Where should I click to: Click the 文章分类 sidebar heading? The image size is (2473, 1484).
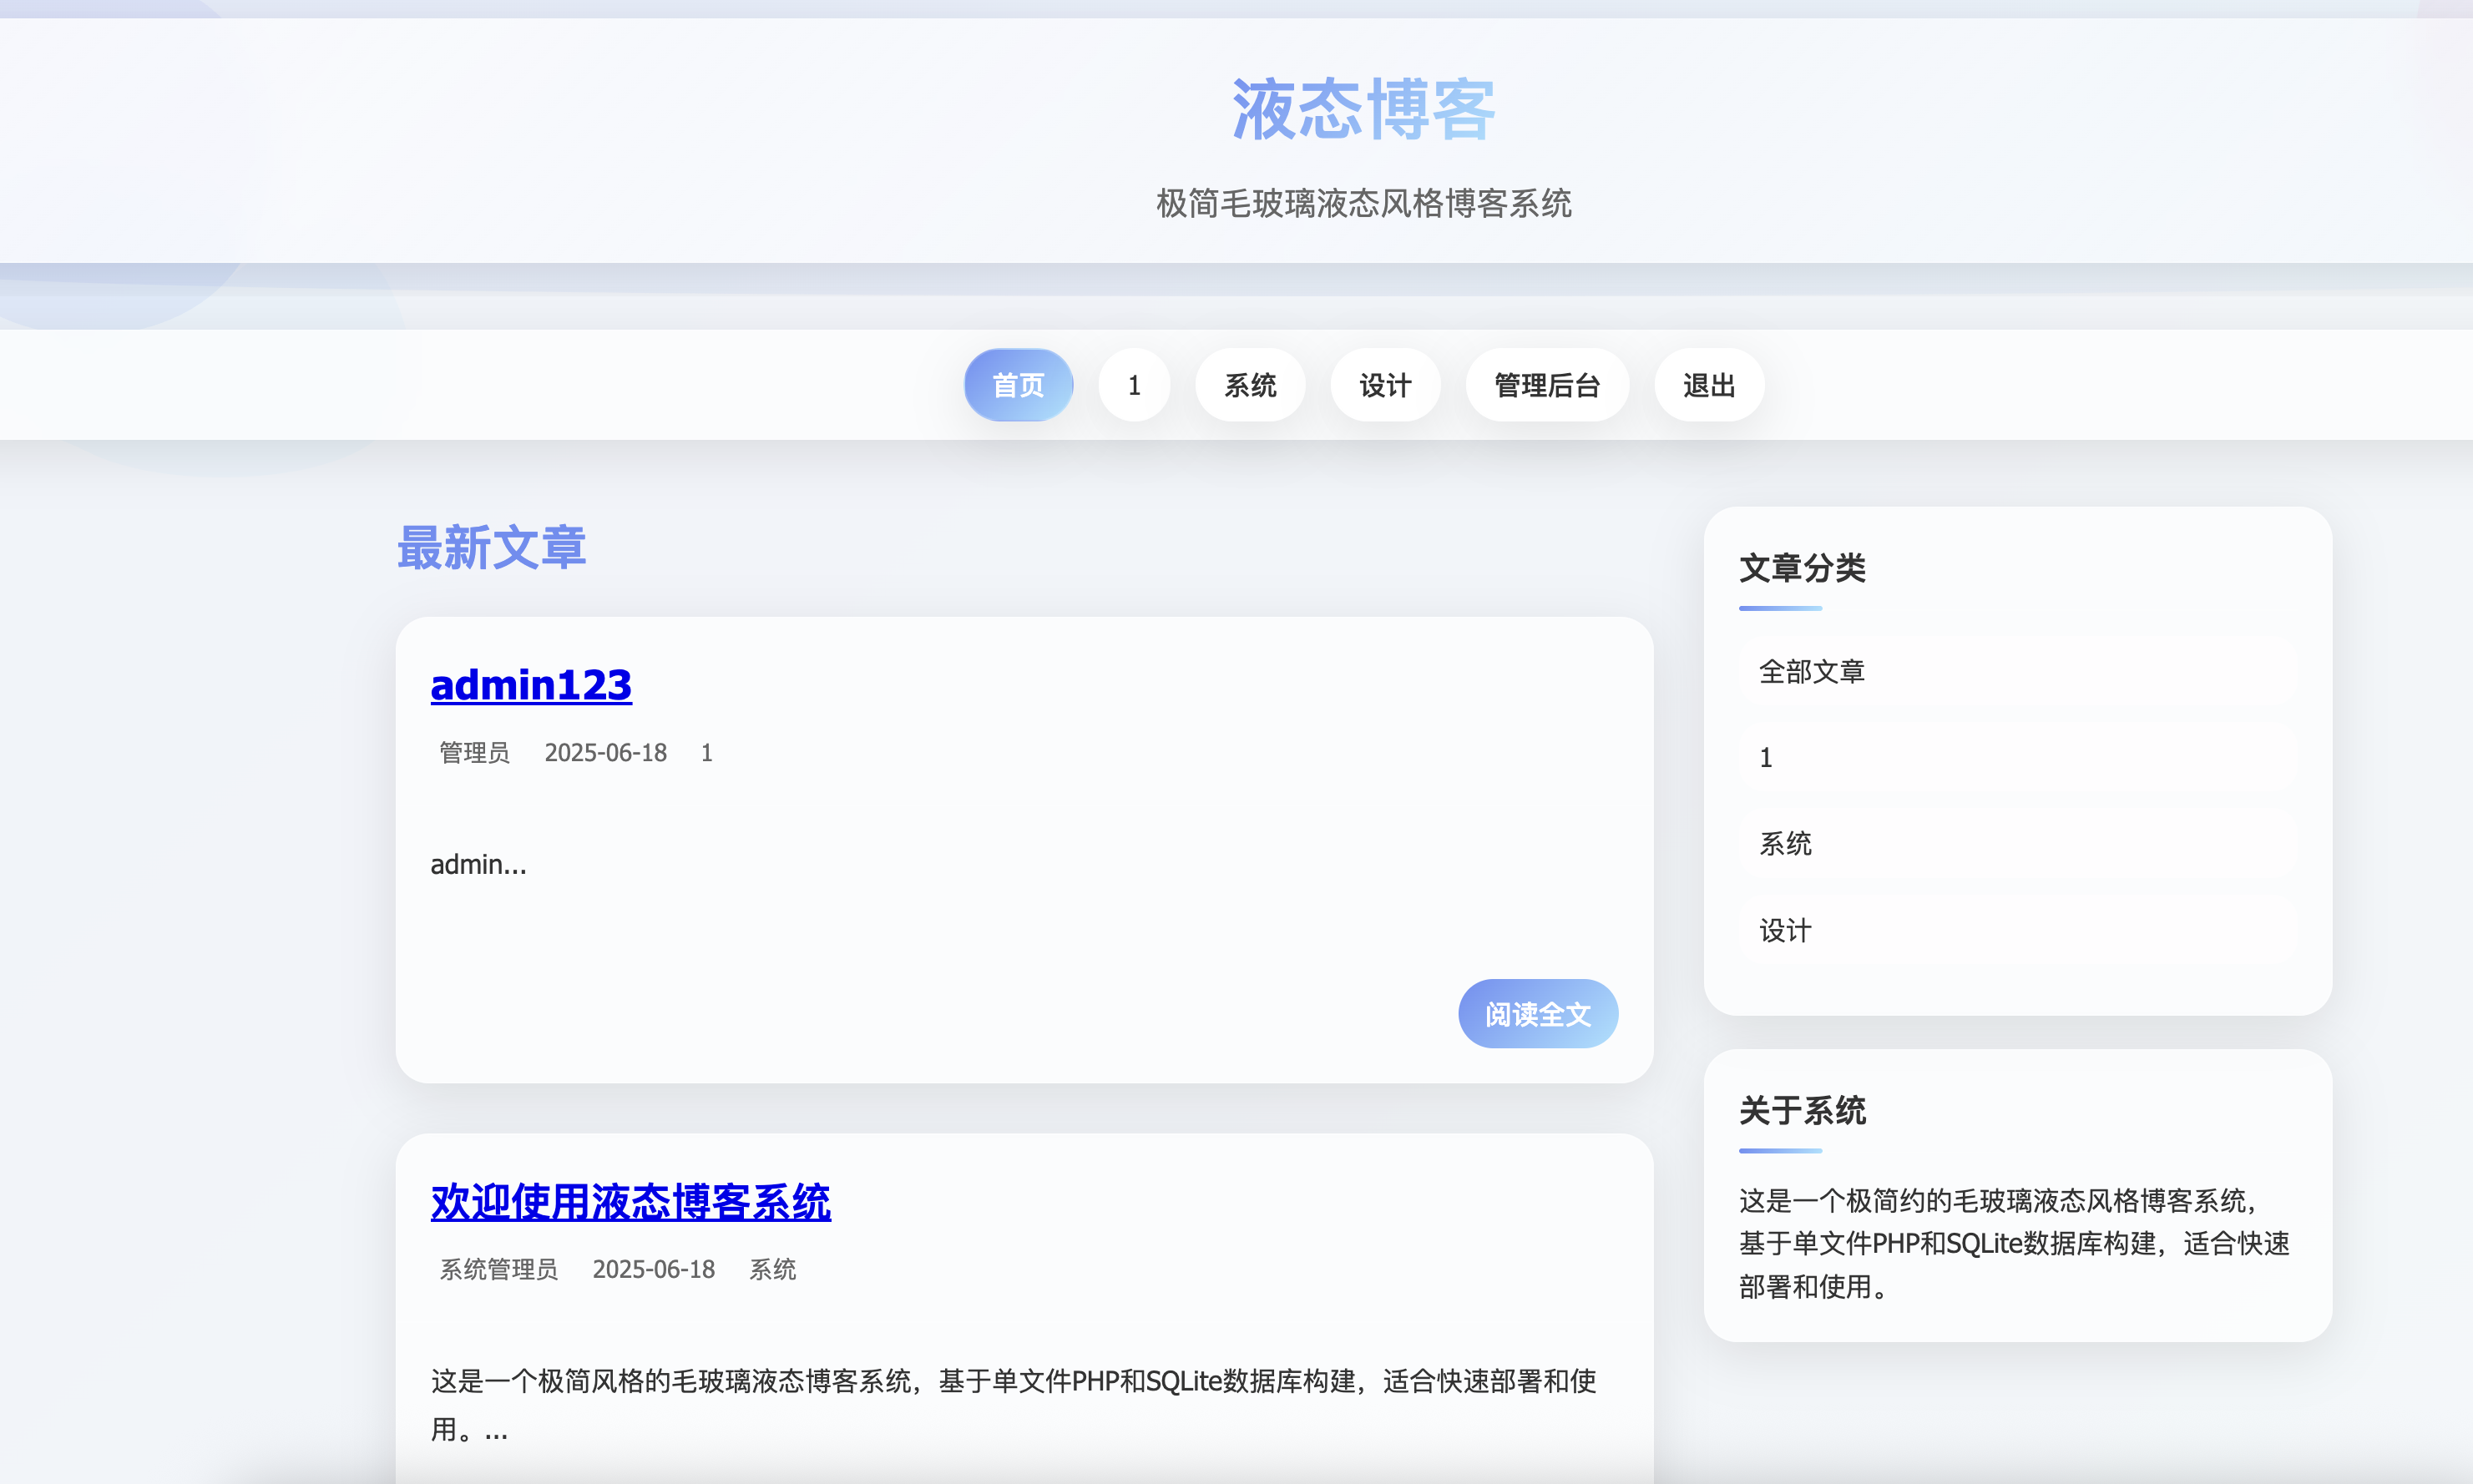[1801, 568]
